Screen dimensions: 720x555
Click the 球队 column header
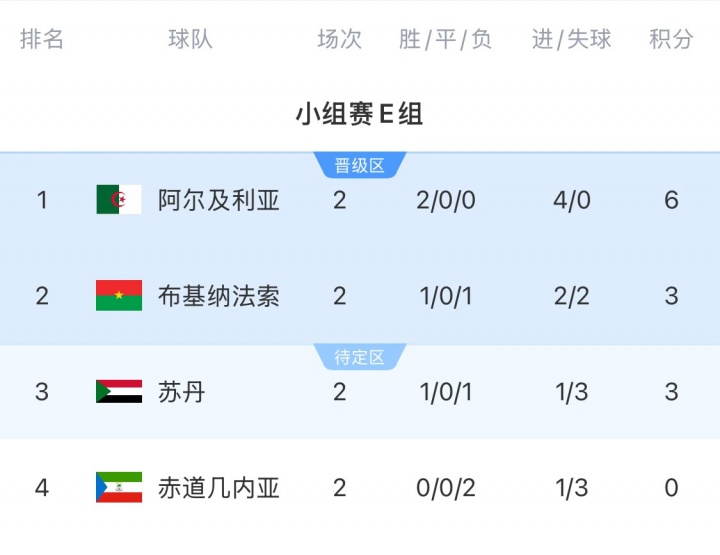190,39
